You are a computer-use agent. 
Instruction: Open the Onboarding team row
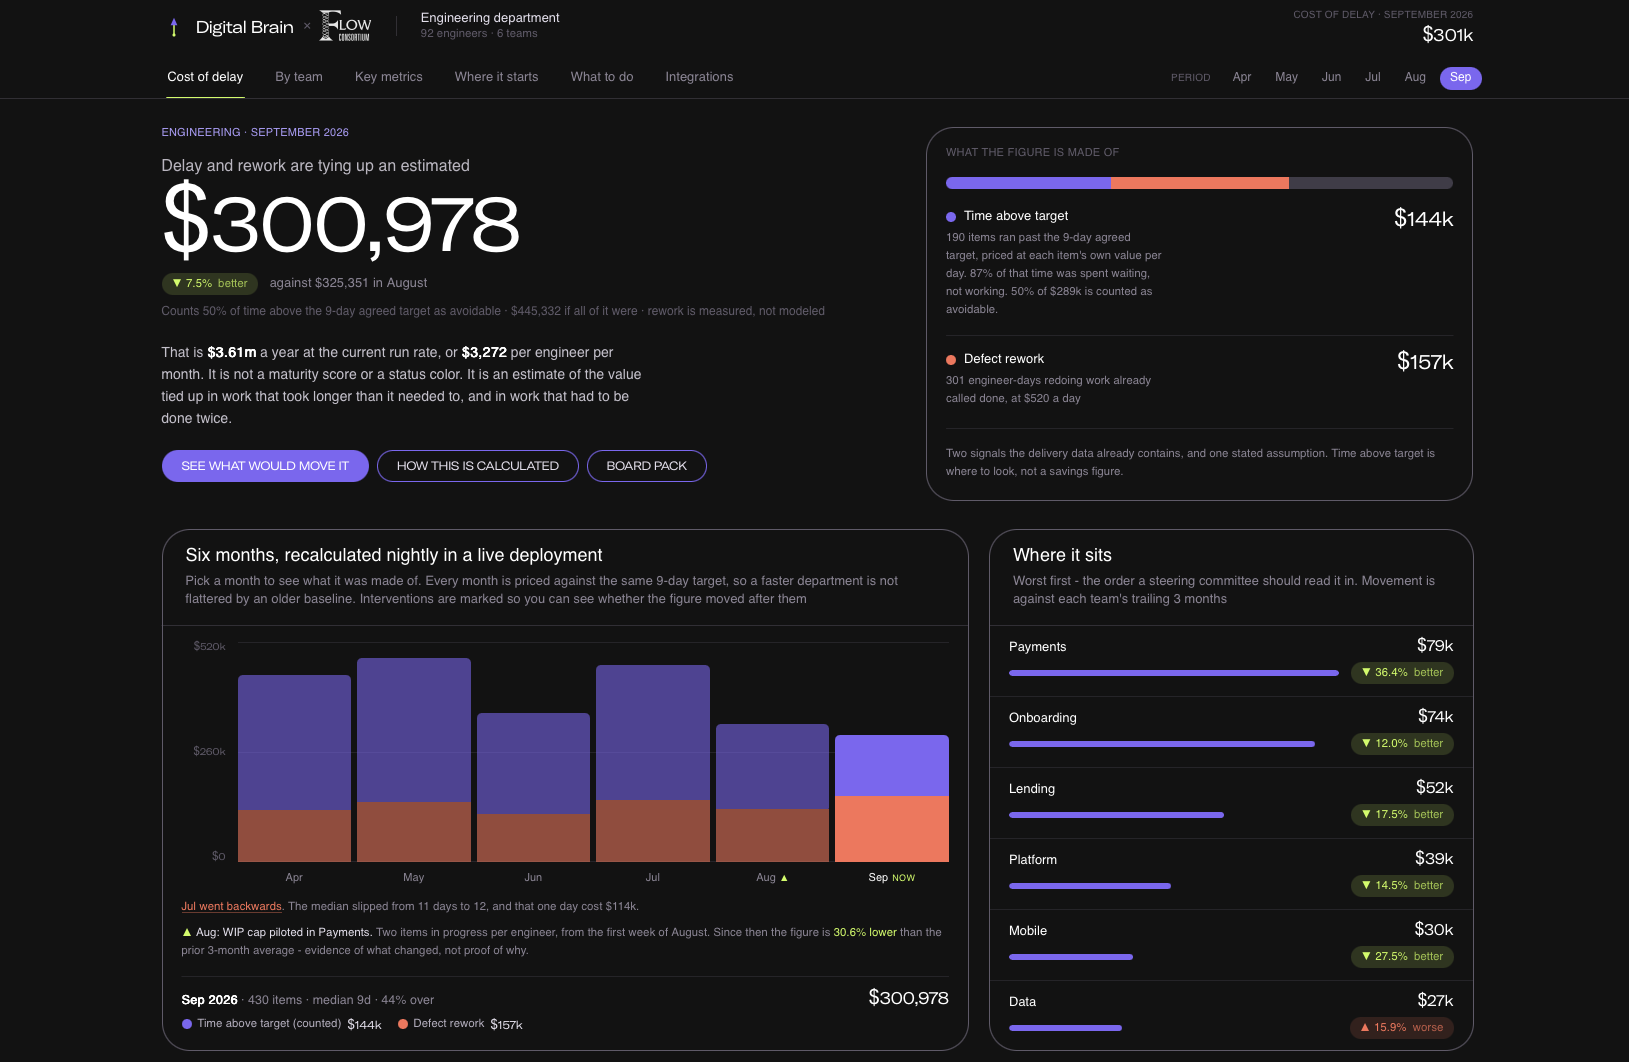pyautogui.click(x=1231, y=732)
